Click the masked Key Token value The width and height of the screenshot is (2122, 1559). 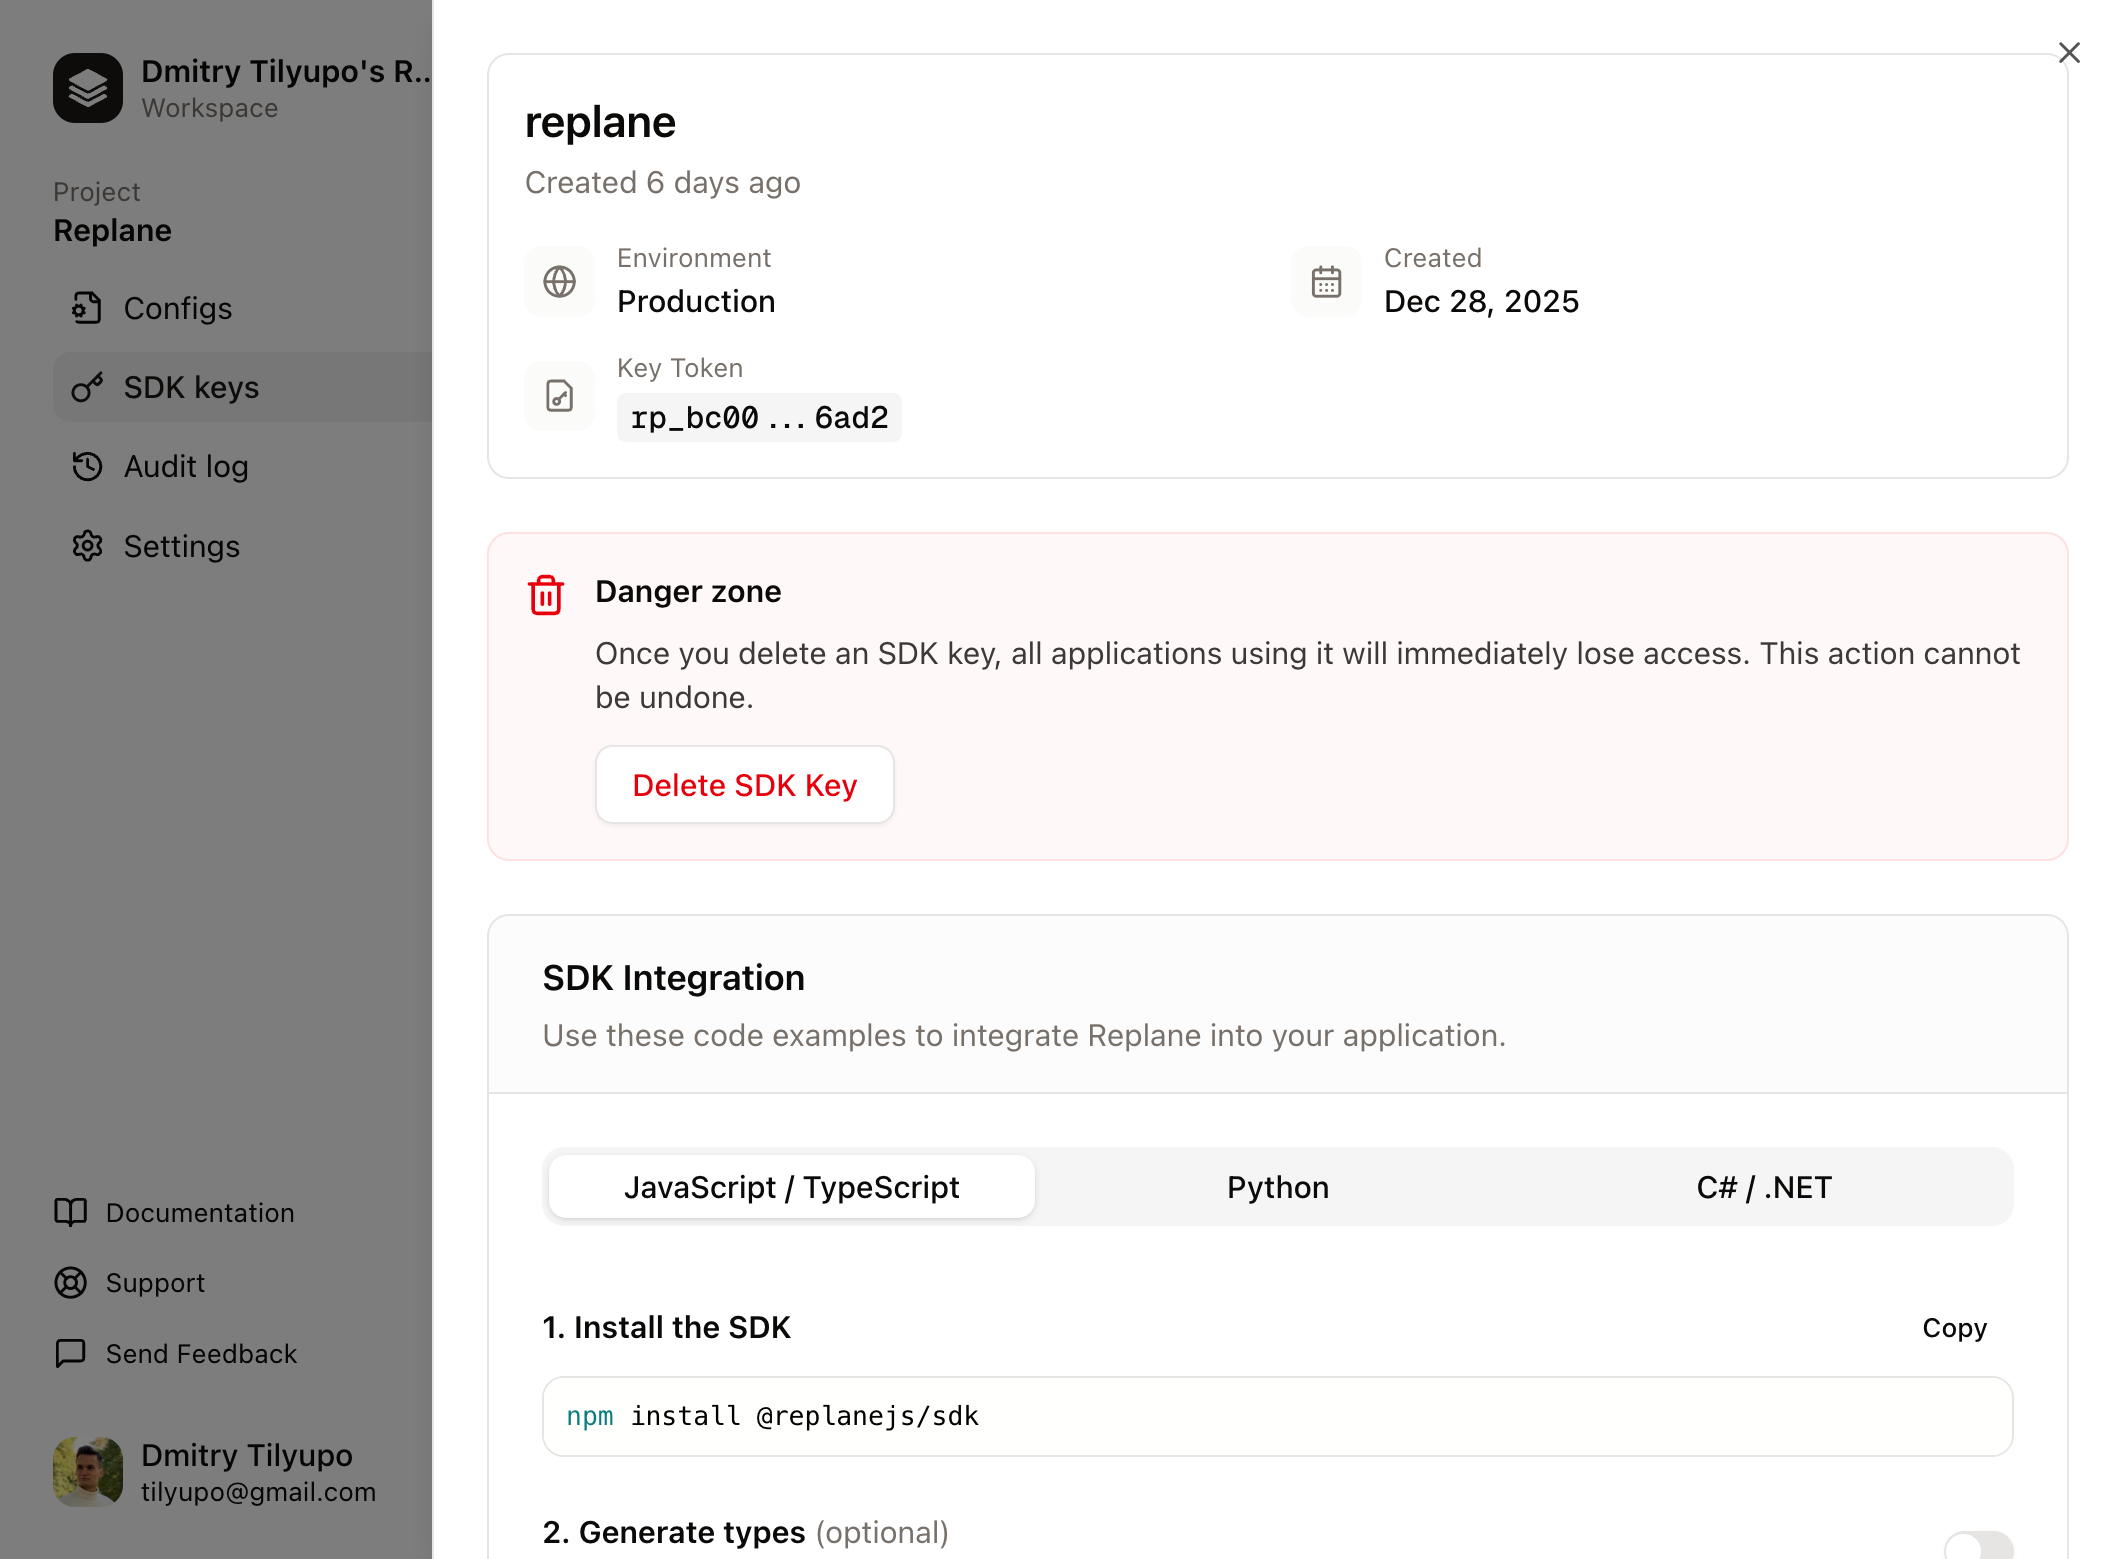tap(759, 417)
